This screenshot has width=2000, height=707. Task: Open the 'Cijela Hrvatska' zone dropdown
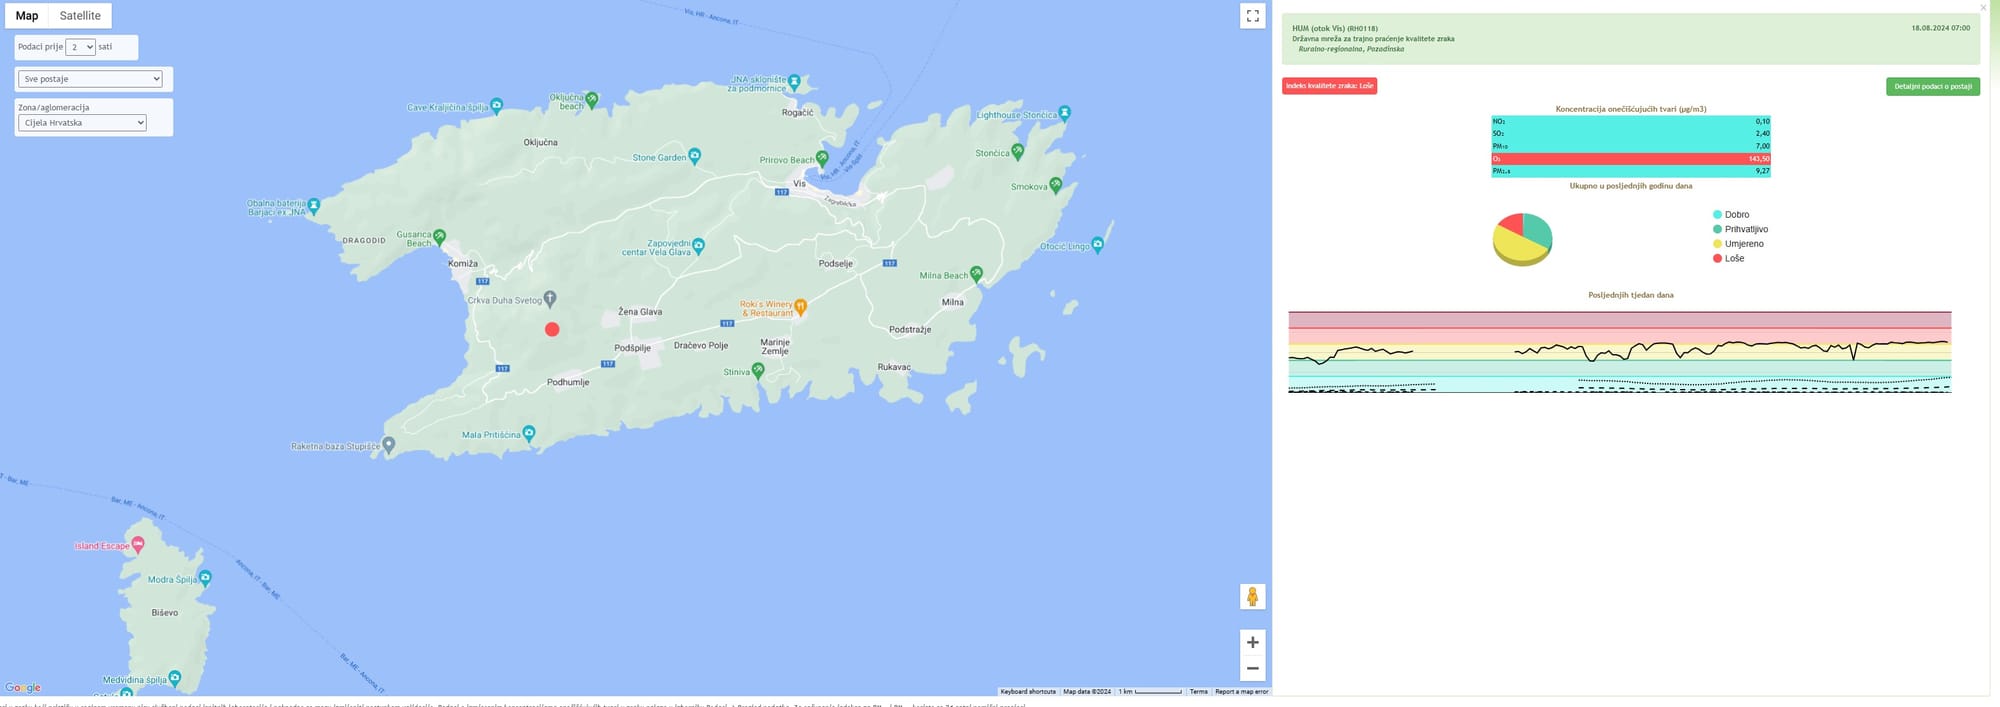point(82,123)
